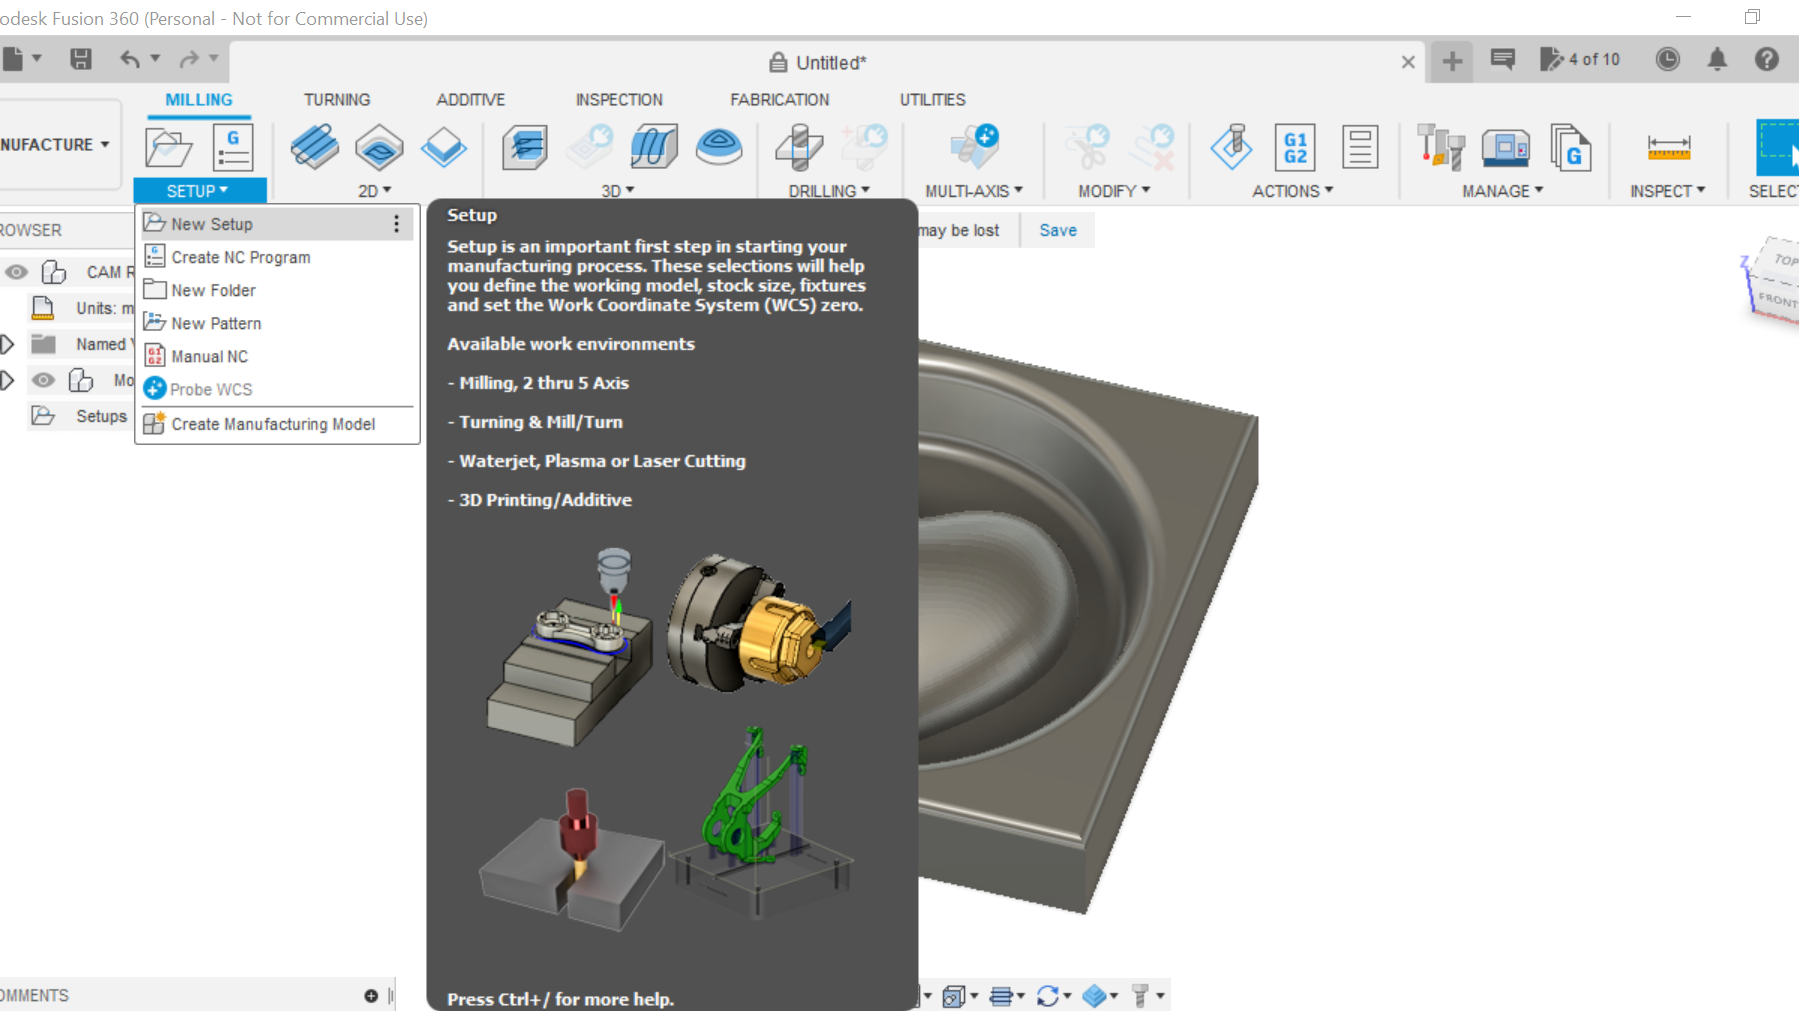Open the Post Library icon in Manage
The width and height of the screenshot is (1799, 1011).
pyautogui.click(x=1570, y=147)
